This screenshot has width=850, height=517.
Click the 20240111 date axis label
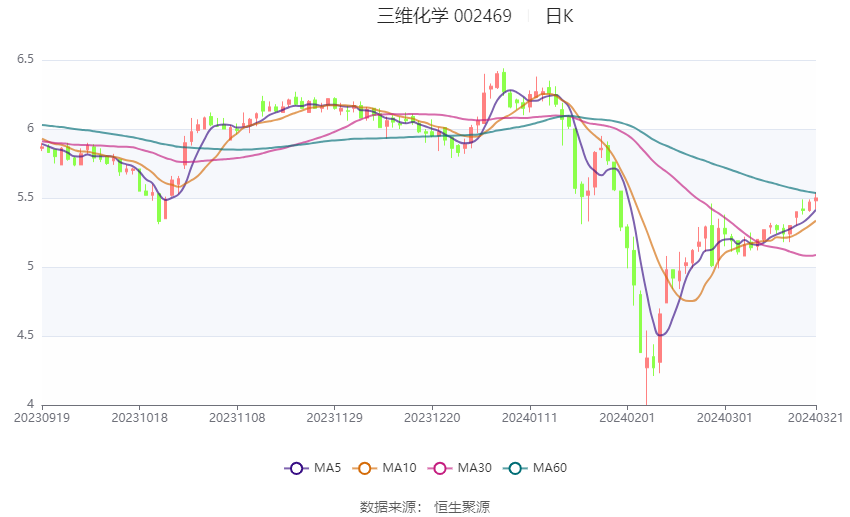click(x=530, y=418)
